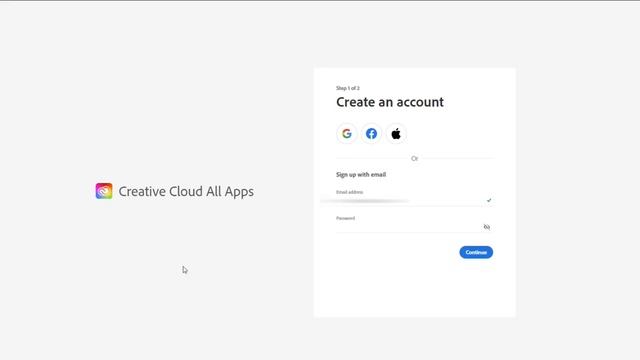
Task: Select the Apple sign-up icon
Action: tap(396, 133)
